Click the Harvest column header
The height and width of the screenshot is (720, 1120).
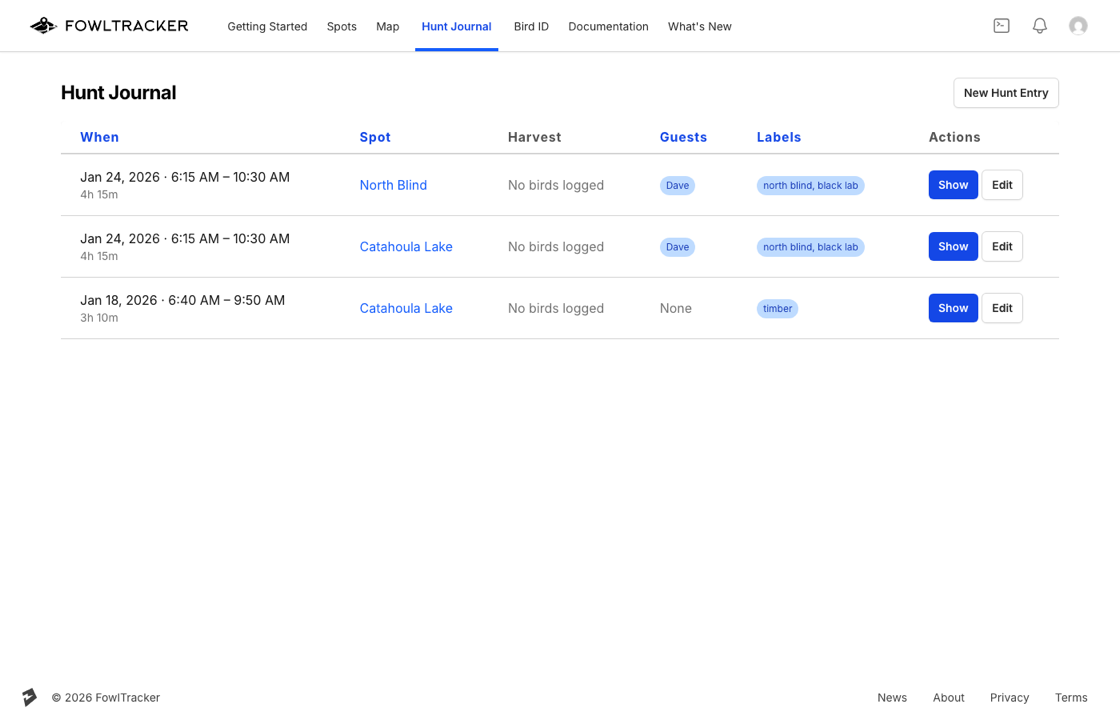coord(534,137)
